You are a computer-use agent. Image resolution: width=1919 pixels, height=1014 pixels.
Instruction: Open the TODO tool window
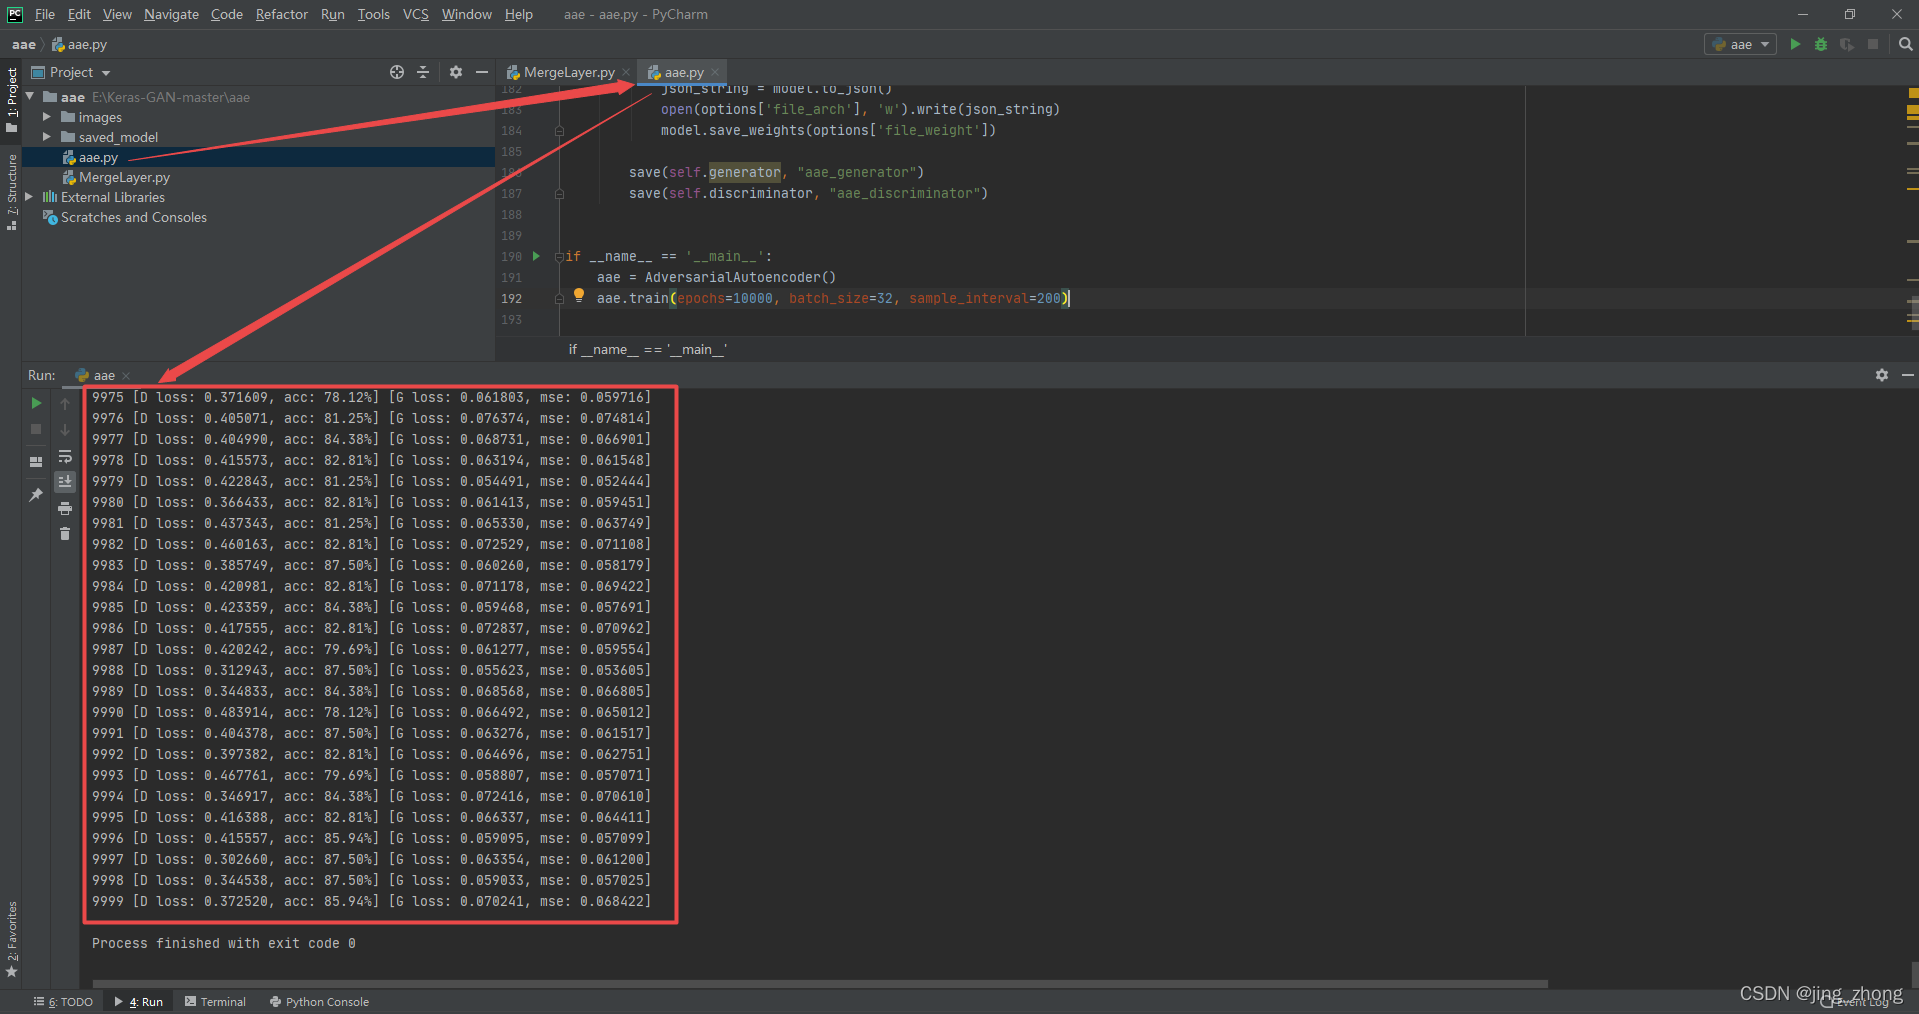(x=63, y=1001)
